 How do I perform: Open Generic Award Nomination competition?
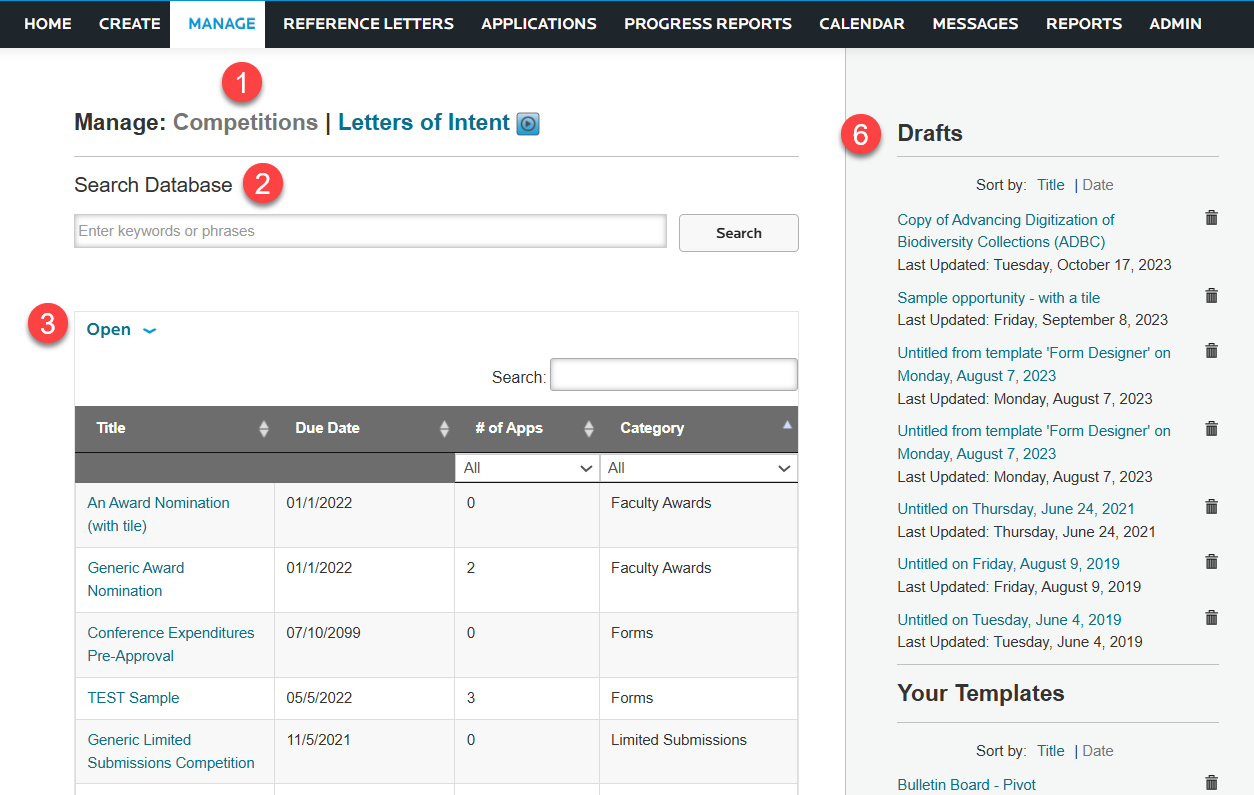point(136,579)
